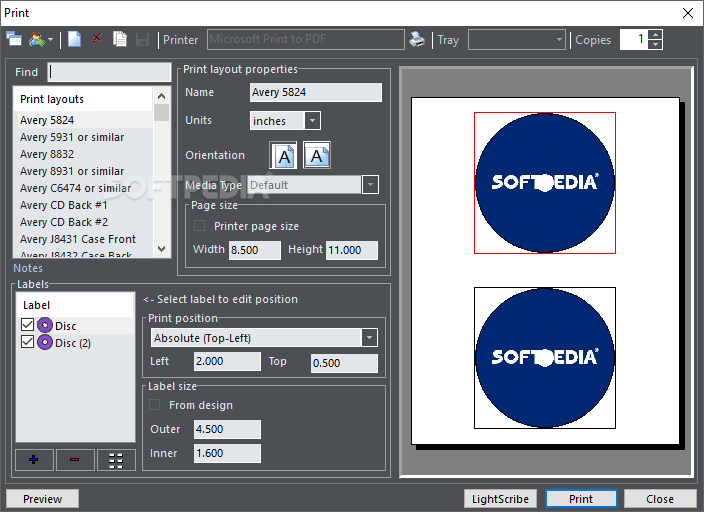This screenshot has width=704, height=512.
Task: Enable the Printer page size checkbox
Action: 199,225
